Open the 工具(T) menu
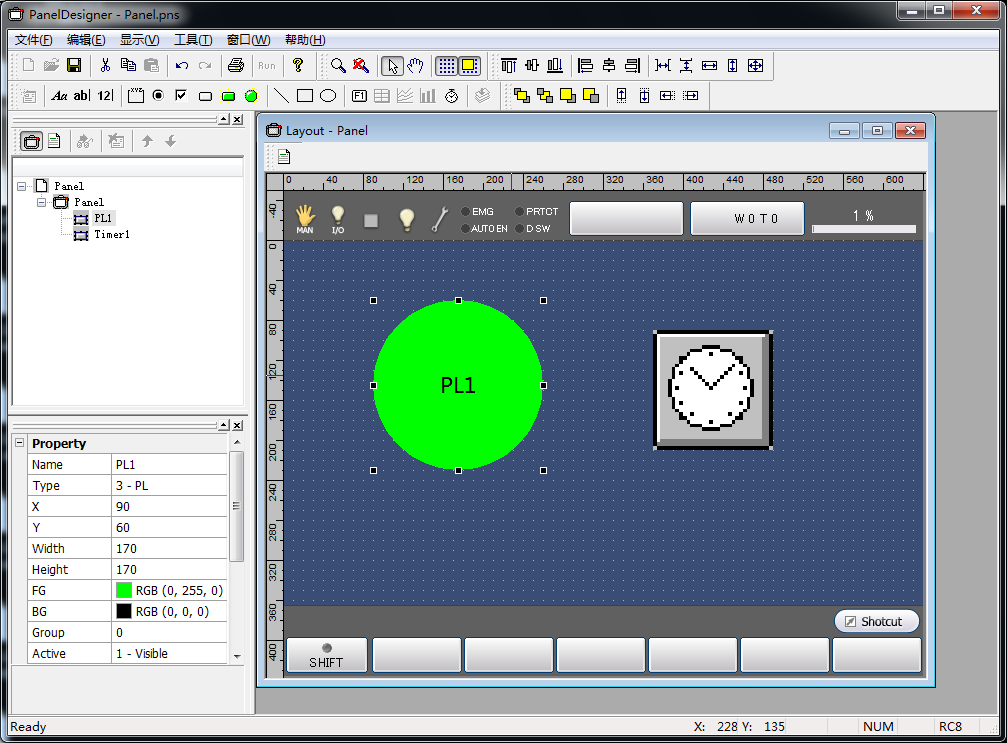The width and height of the screenshot is (1007, 743). 192,40
